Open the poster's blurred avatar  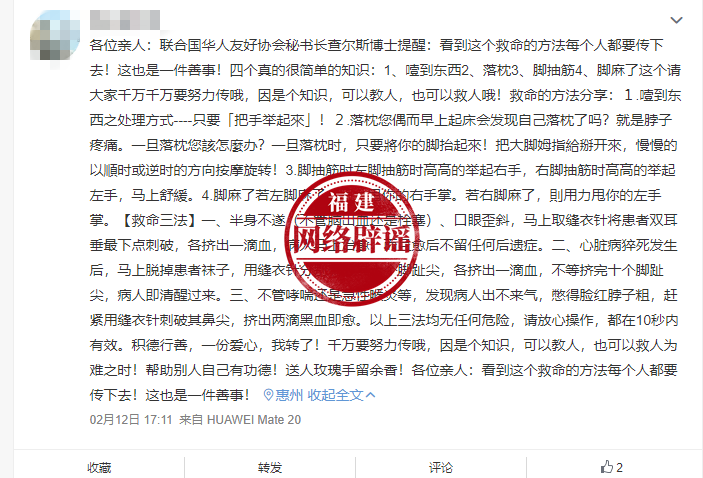(x=55, y=38)
